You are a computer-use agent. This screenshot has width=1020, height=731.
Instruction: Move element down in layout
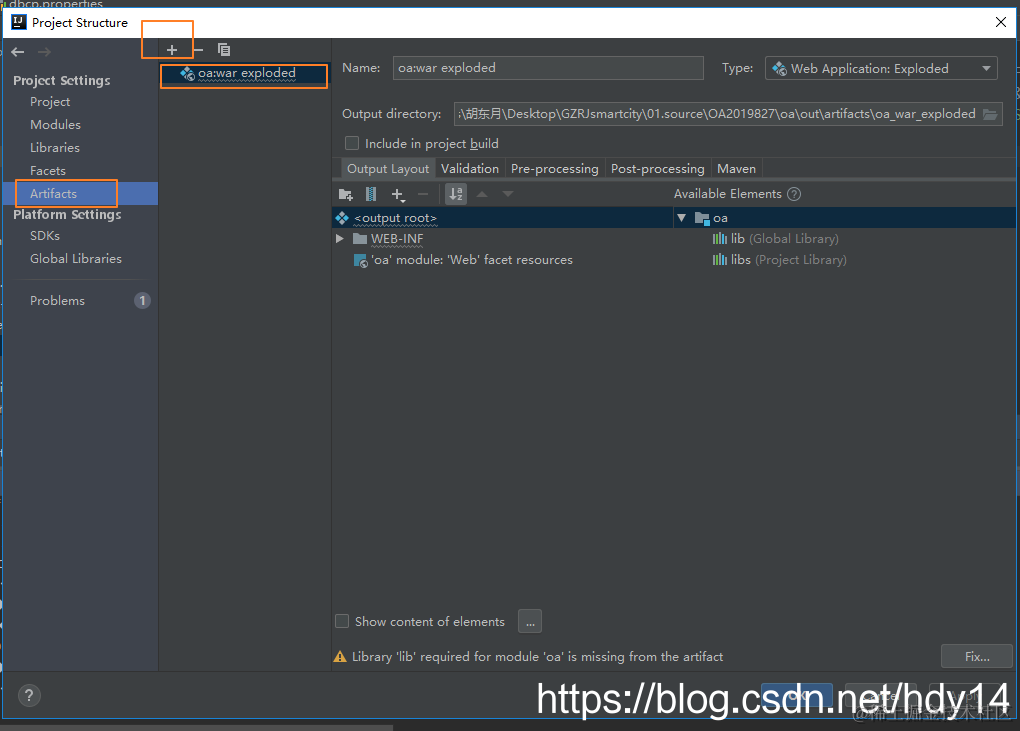click(x=508, y=194)
